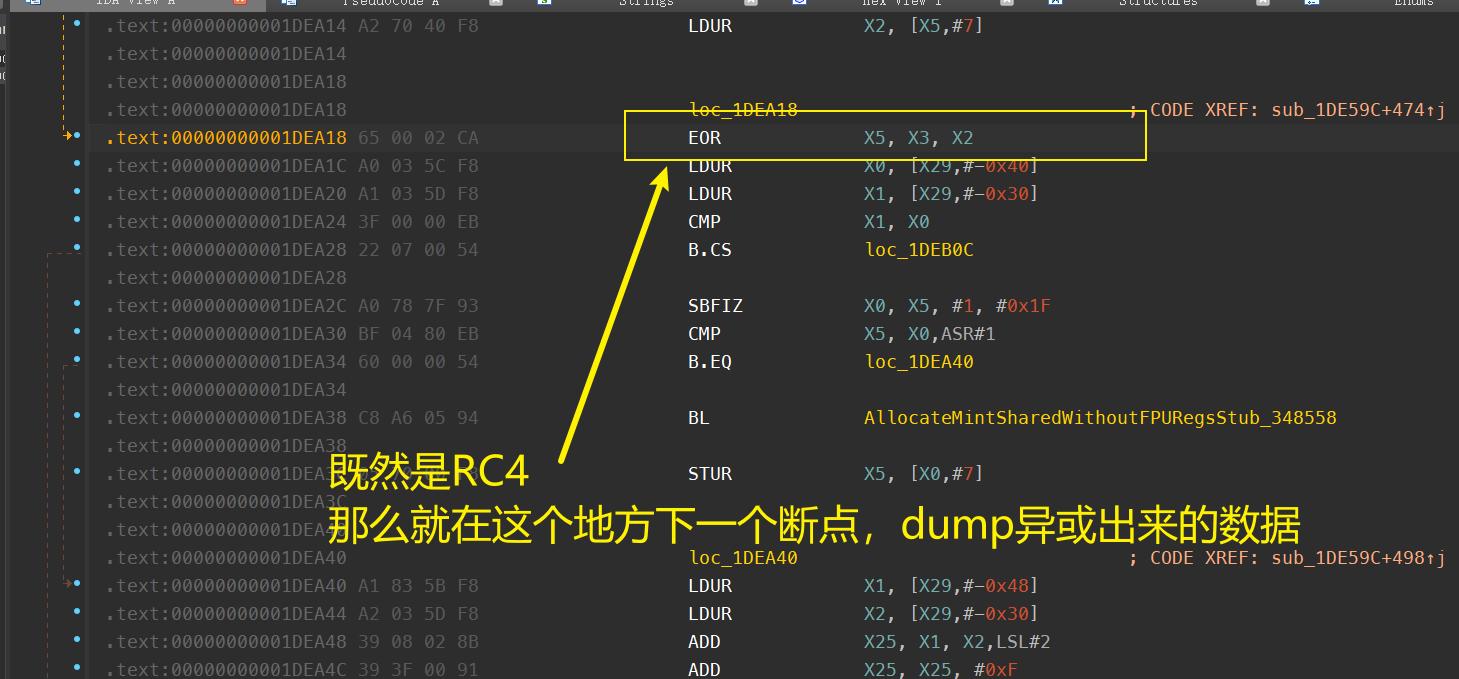The height and width of the screenshot is (679, 1459).
Task: Toggle the breakpoint dot beside .text:1DEA2C
Action: click(76, 302)
